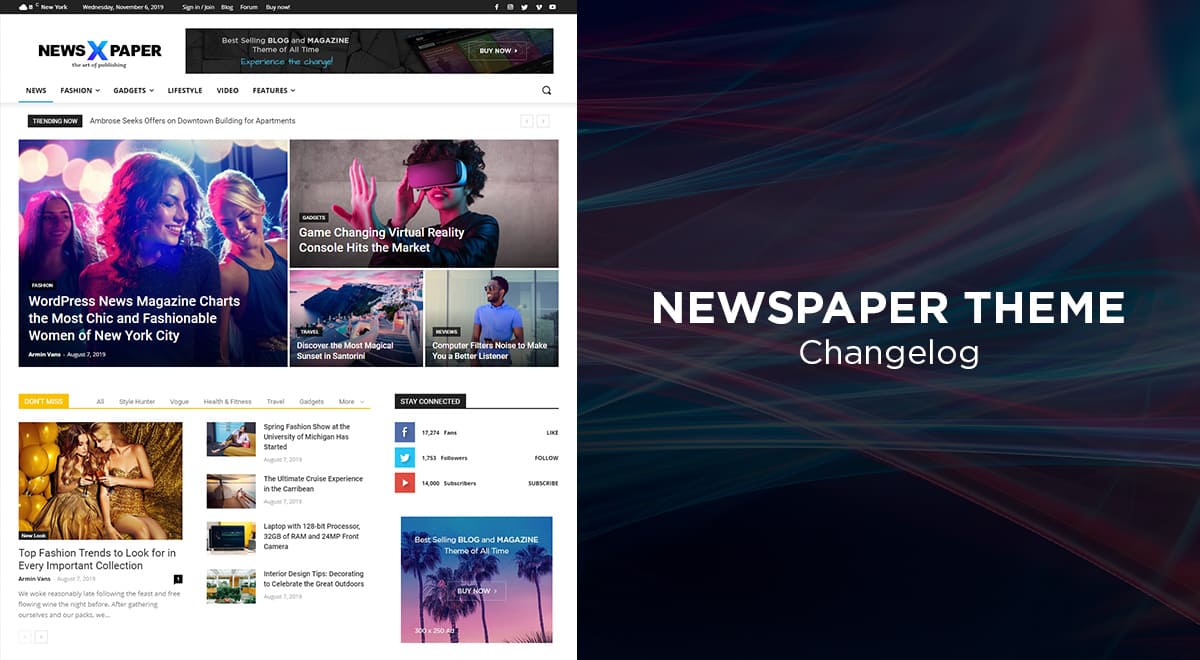Open the Vimeo icon in the top bar
This screenshot has width=1200, height=660.
click(538, 7)
